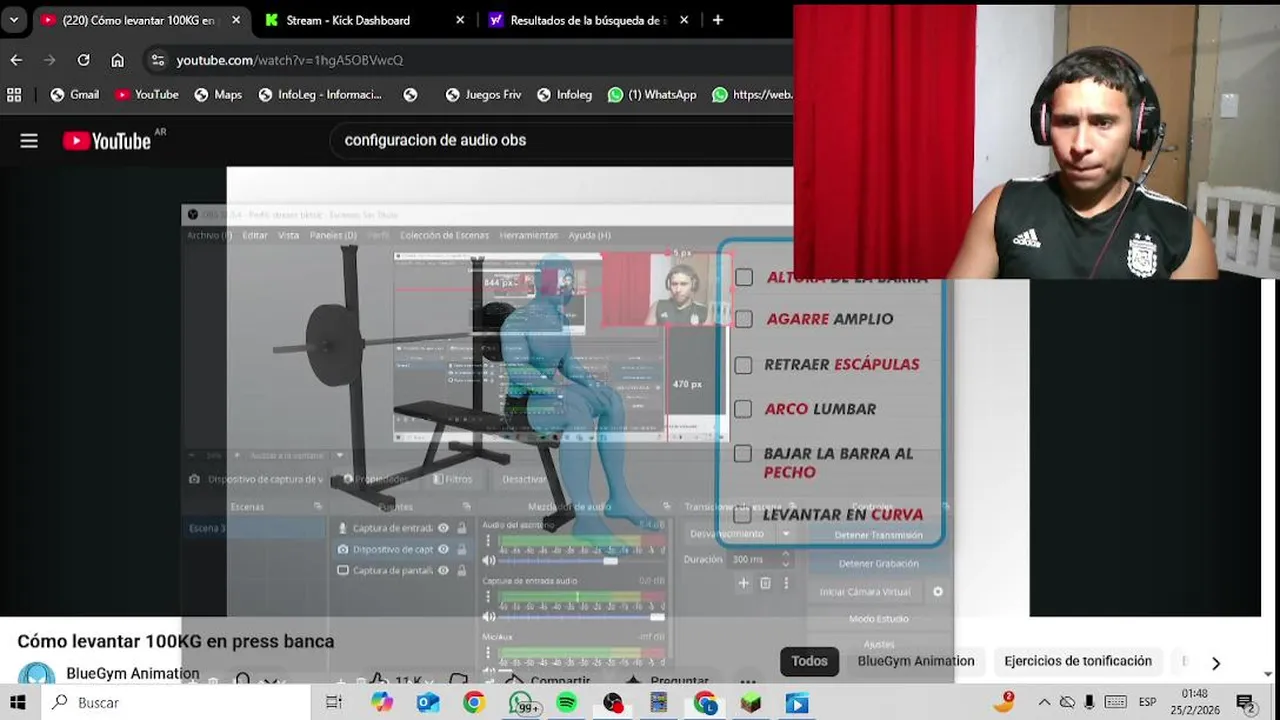Open Audio del escritorio three-dot options in OBS
1280x720 pixels.
click(x=488, y=541)
